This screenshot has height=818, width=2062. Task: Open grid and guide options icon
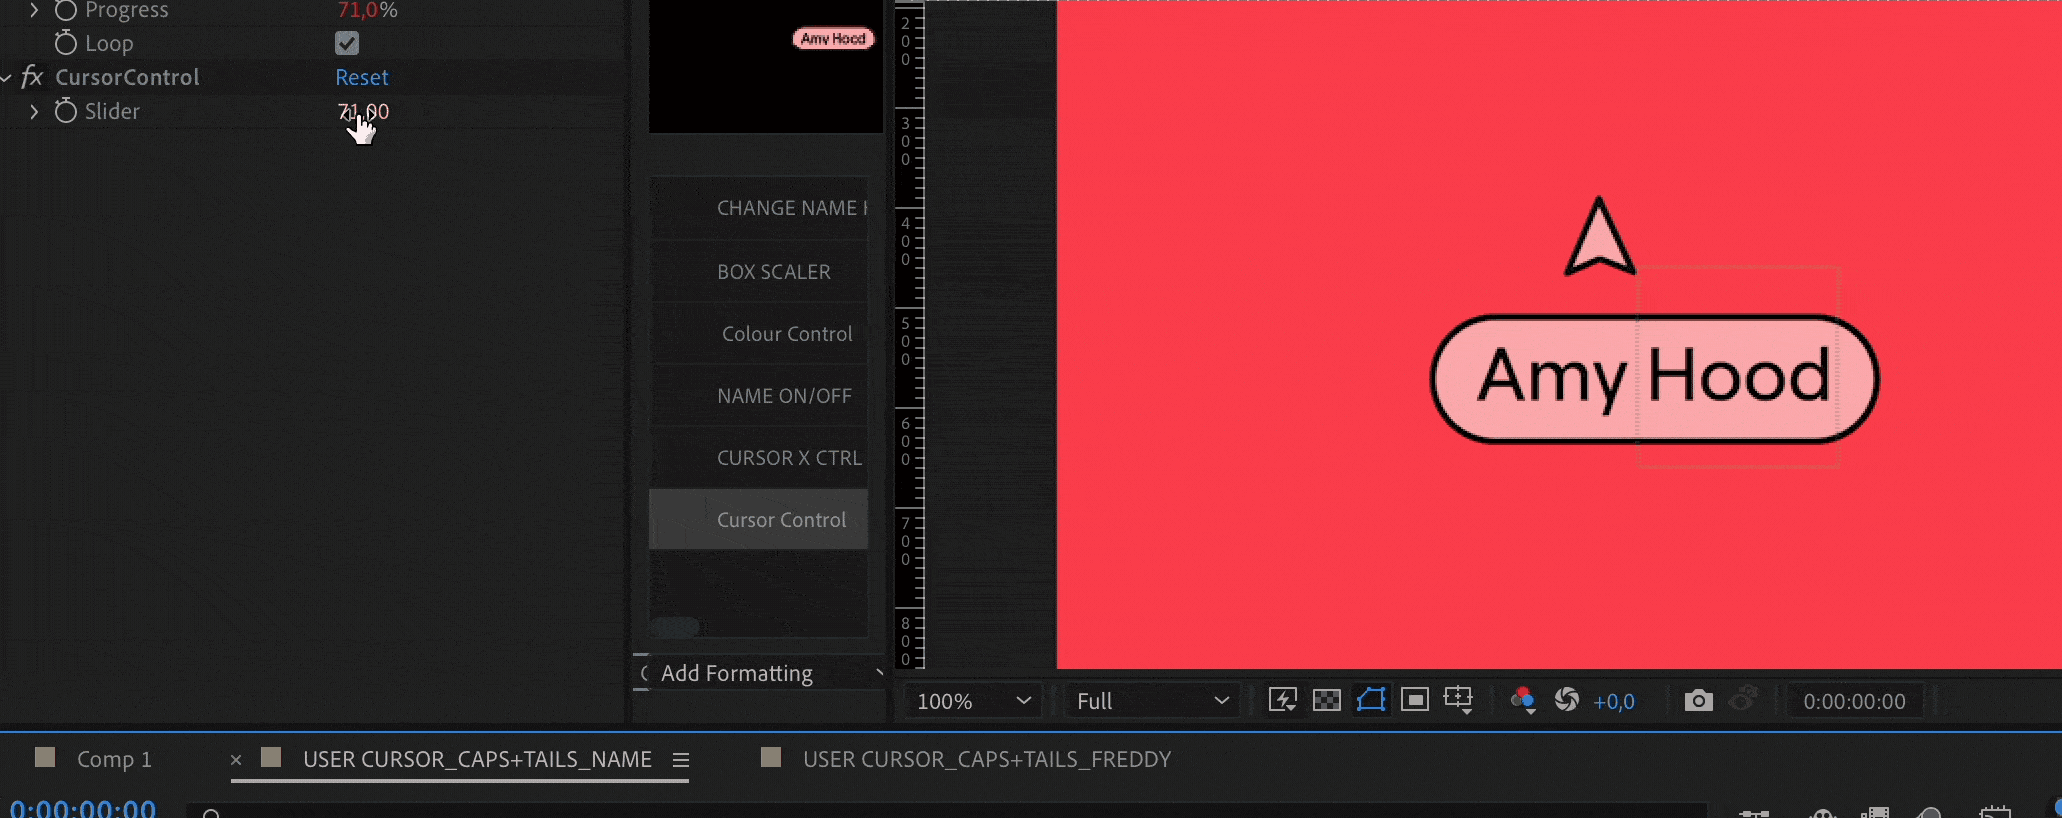tap(1459, 699)
